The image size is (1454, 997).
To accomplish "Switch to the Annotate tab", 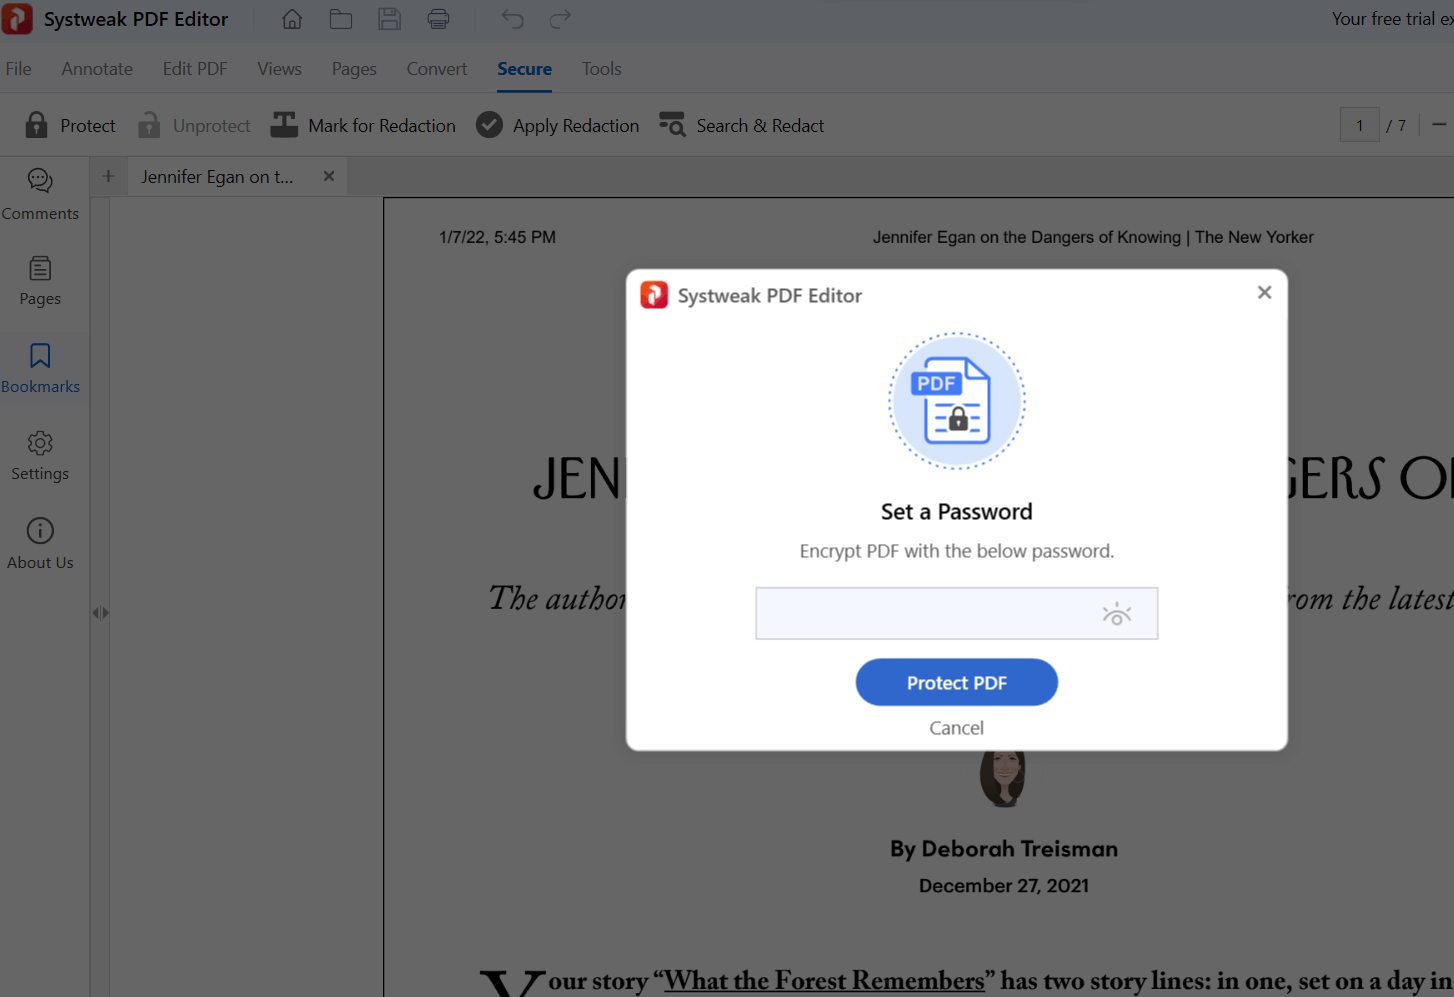I will point(97,69).
